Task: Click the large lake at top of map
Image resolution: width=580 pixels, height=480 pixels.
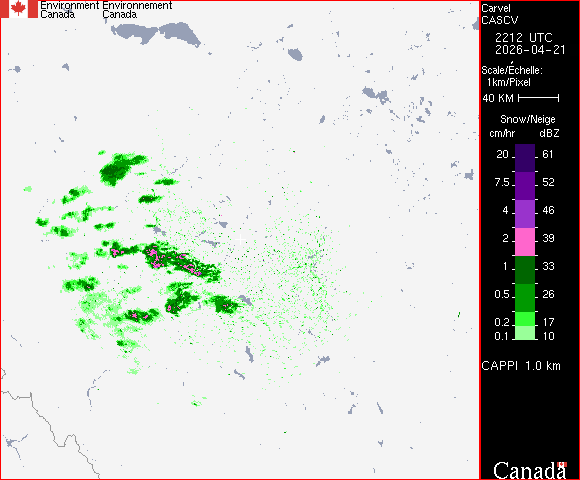Action: (155, 33)
